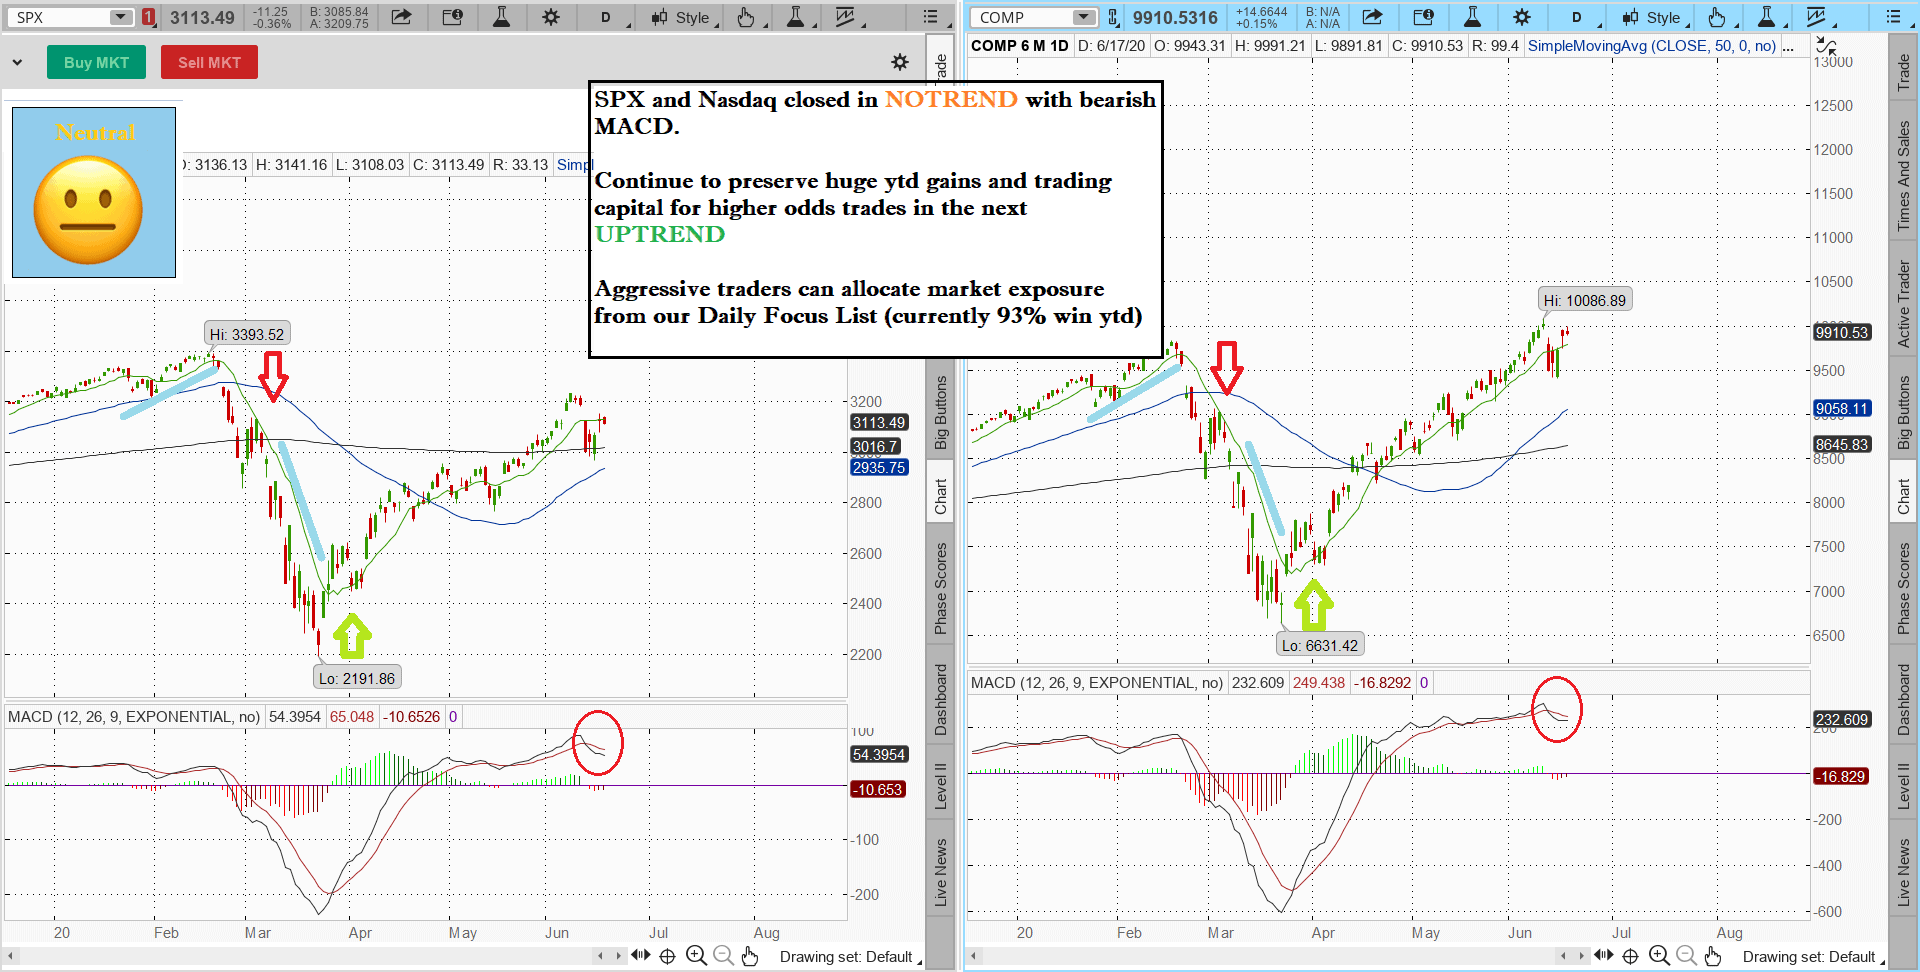This screenshot has width=1920, height=972.
Task: Select drawing hand tool in SPX toolbar
Action: (746, 17)
